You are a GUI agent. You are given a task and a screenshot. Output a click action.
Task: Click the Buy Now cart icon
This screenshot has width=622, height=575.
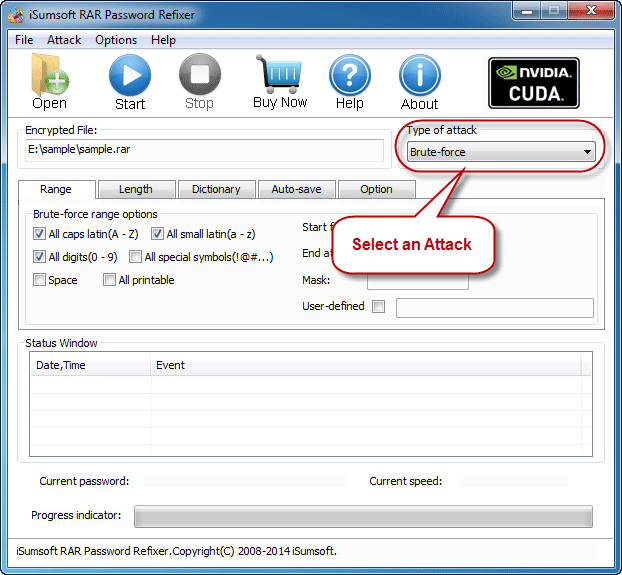[x=279, y=74]
